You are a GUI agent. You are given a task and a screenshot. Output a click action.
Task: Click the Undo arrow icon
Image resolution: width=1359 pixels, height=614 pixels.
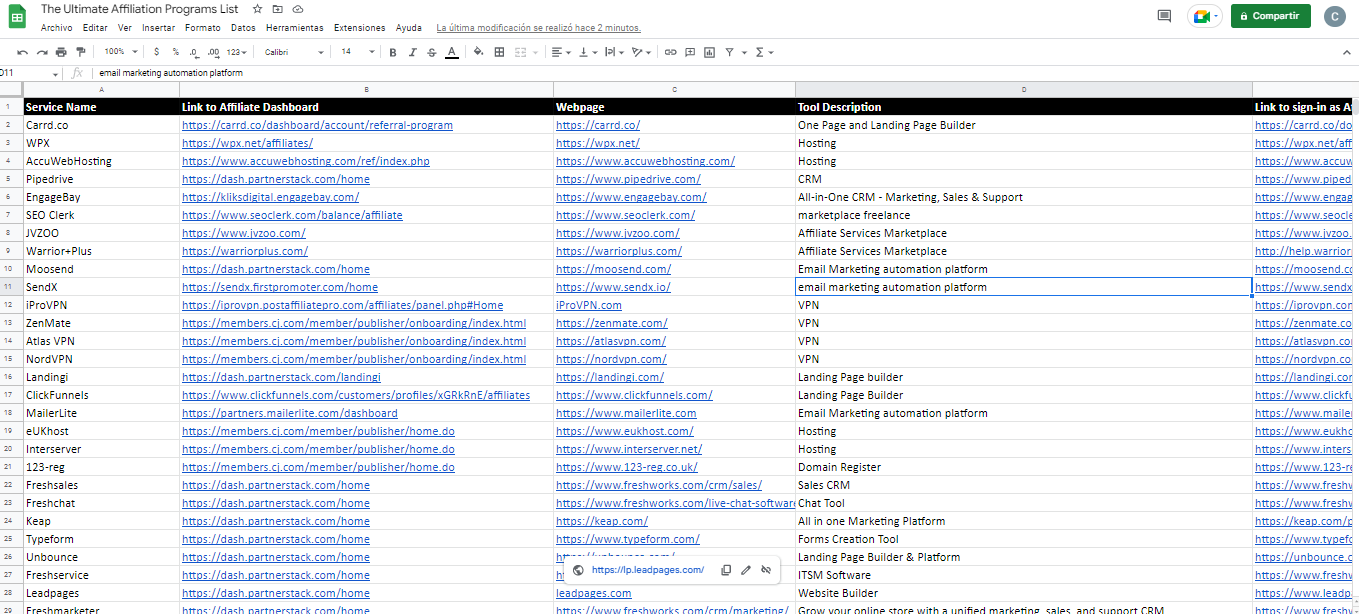click(22, 52)
